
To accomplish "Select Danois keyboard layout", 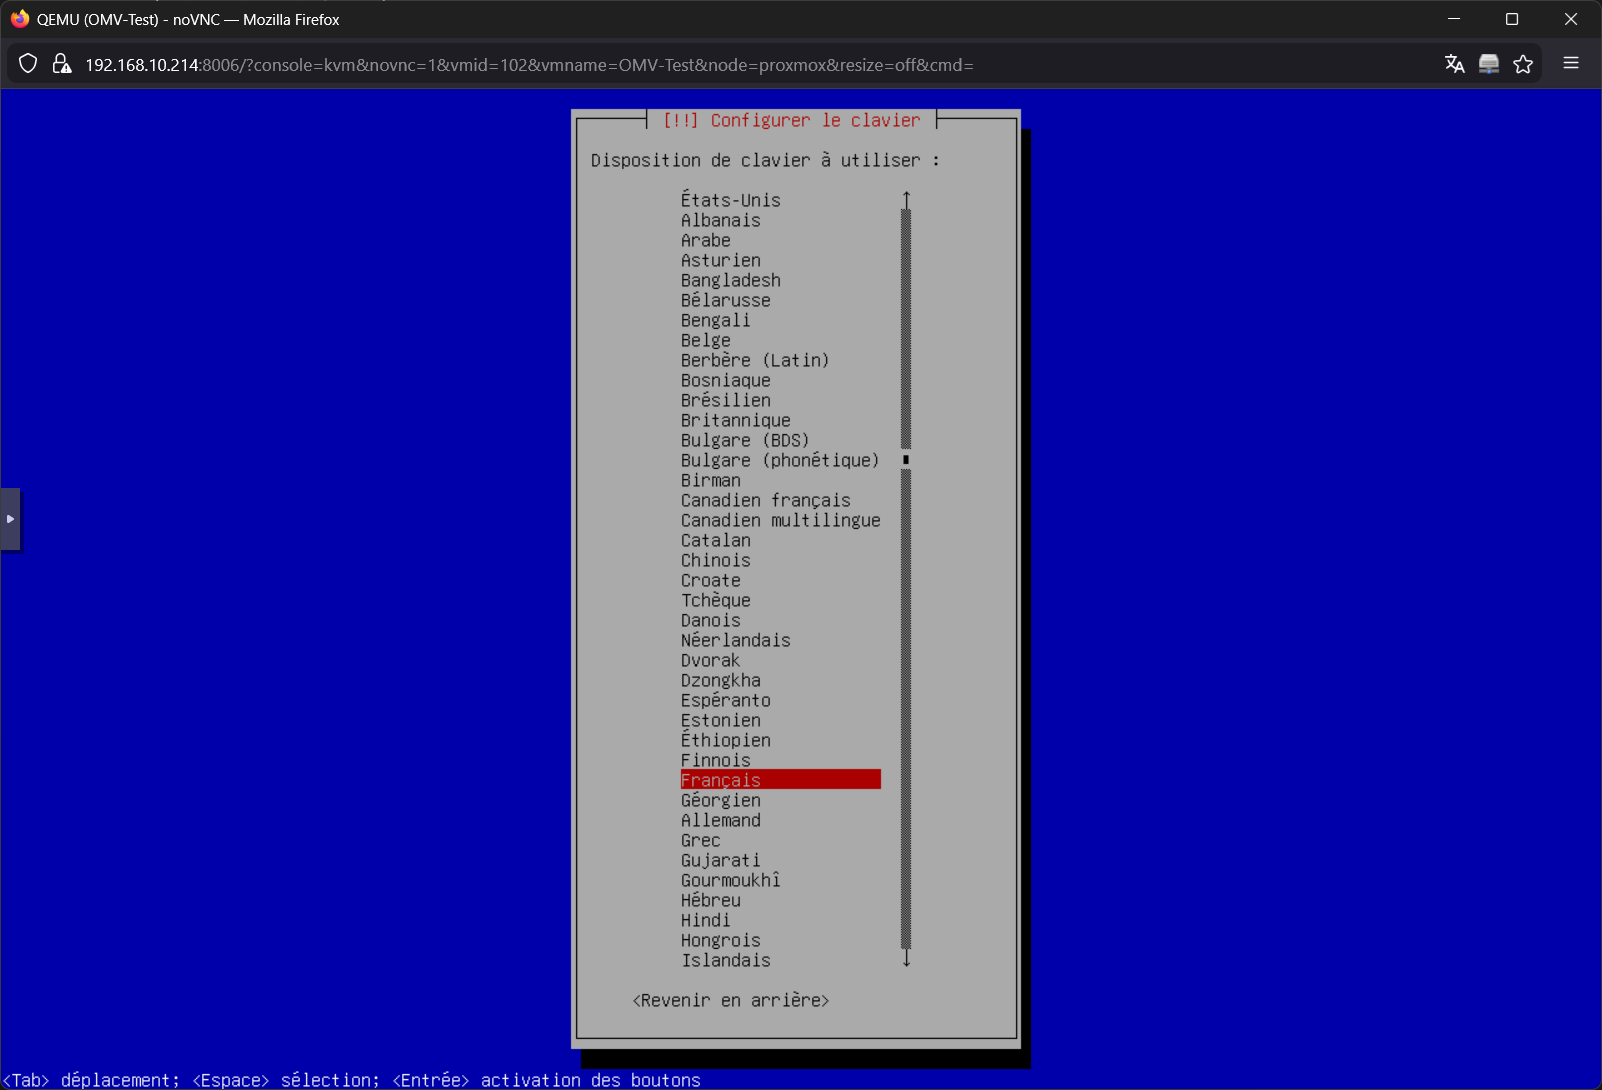I will point(711,620).
